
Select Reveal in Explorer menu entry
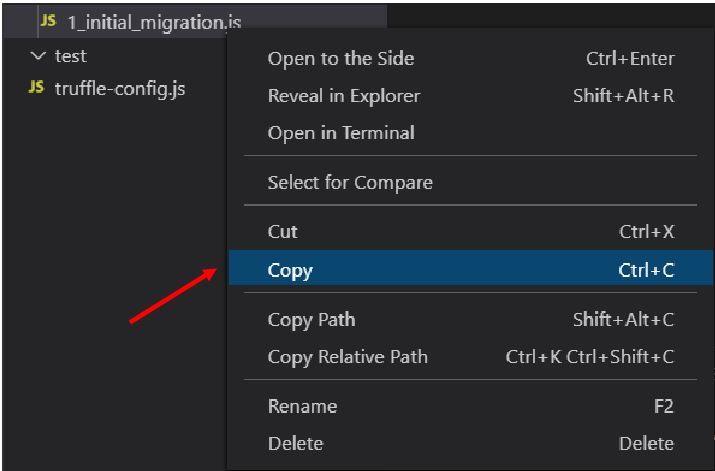(343, 96)
